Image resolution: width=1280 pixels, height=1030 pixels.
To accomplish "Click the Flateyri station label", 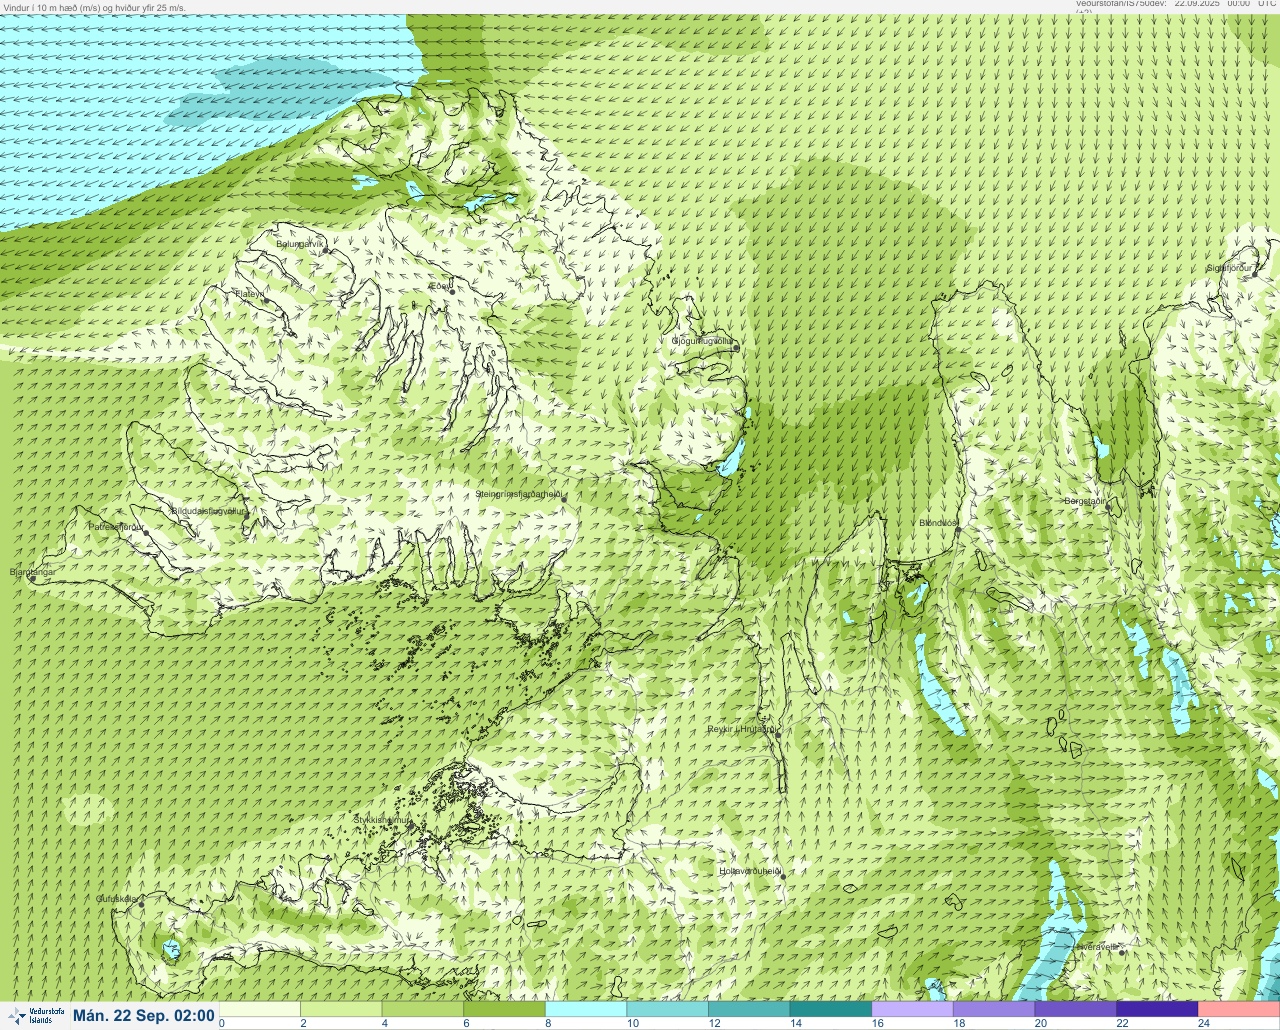I will pos(249,294).
